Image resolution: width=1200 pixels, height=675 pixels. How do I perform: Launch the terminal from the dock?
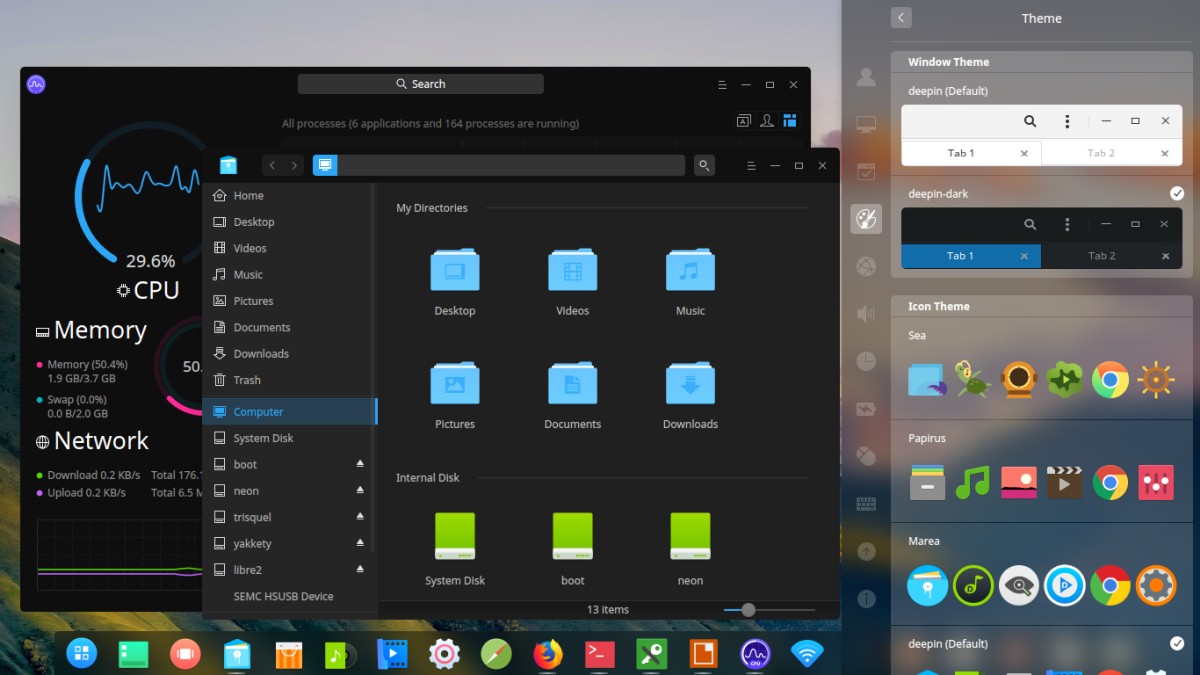point(600,655)
